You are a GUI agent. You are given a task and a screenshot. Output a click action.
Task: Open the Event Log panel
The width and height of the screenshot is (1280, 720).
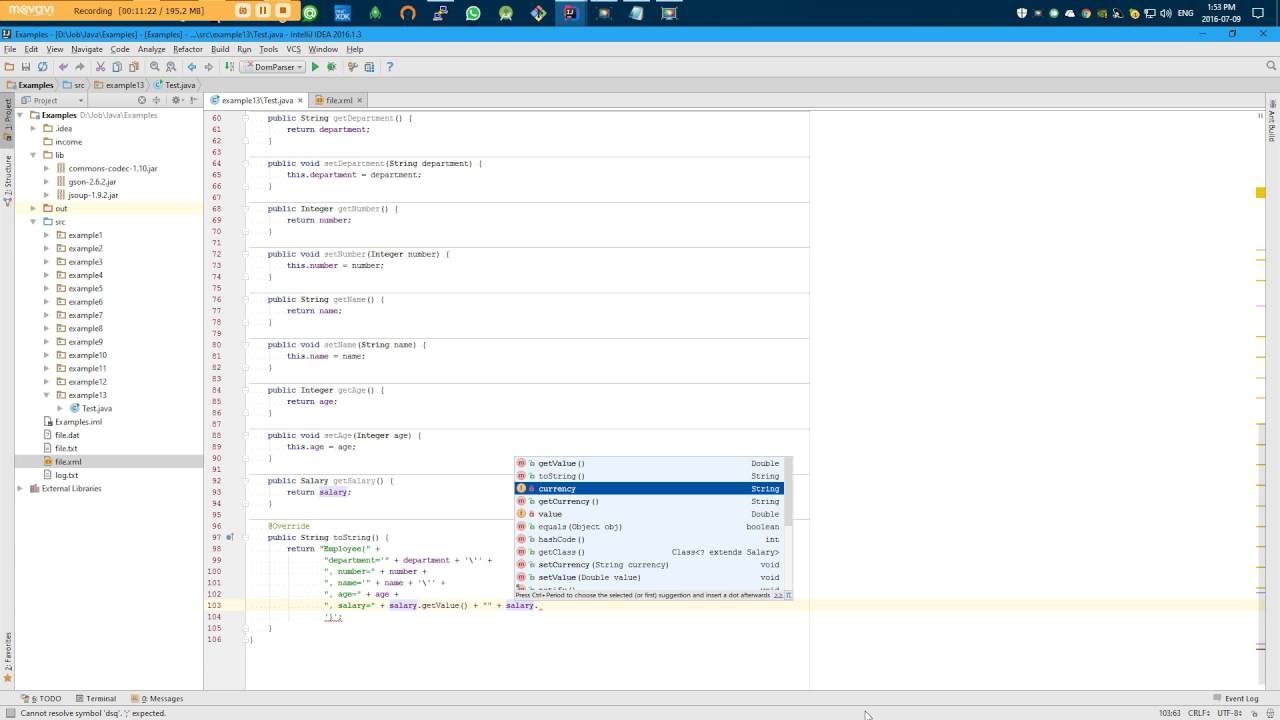click(x=1240, y=699)
